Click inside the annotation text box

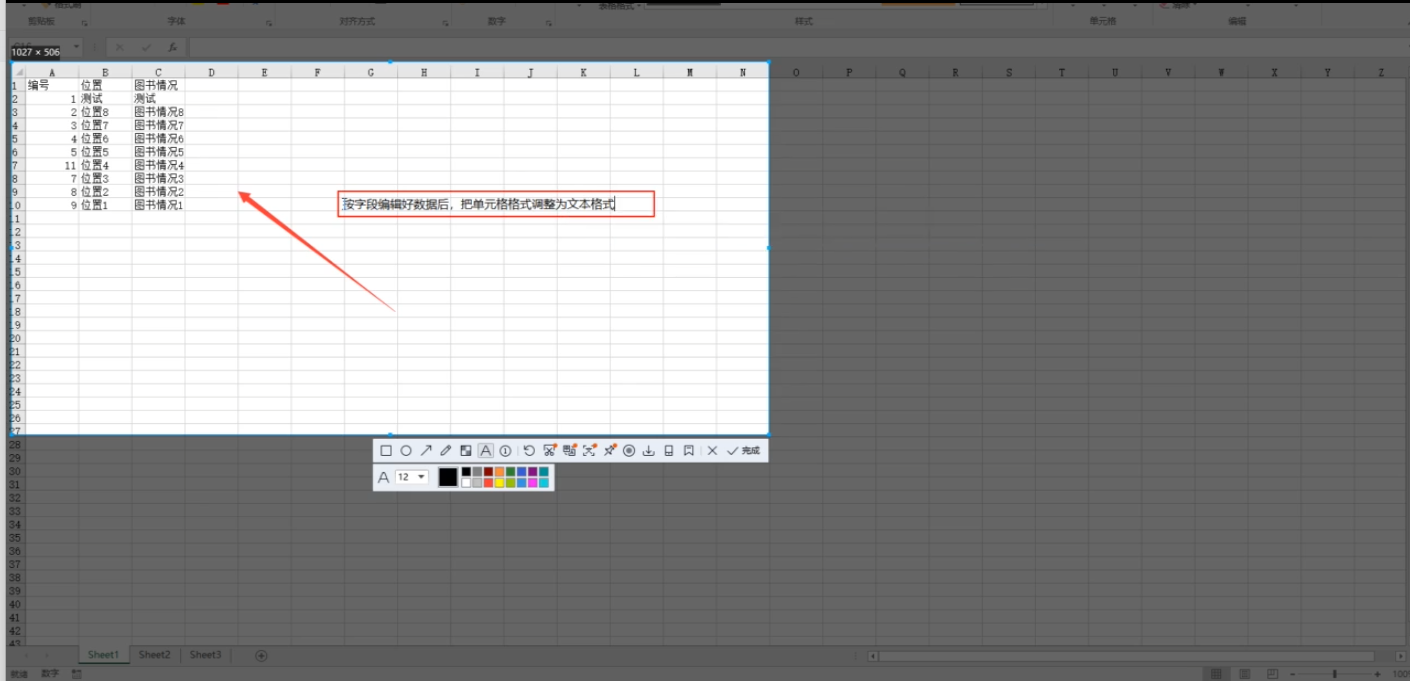tap(496, 204)
